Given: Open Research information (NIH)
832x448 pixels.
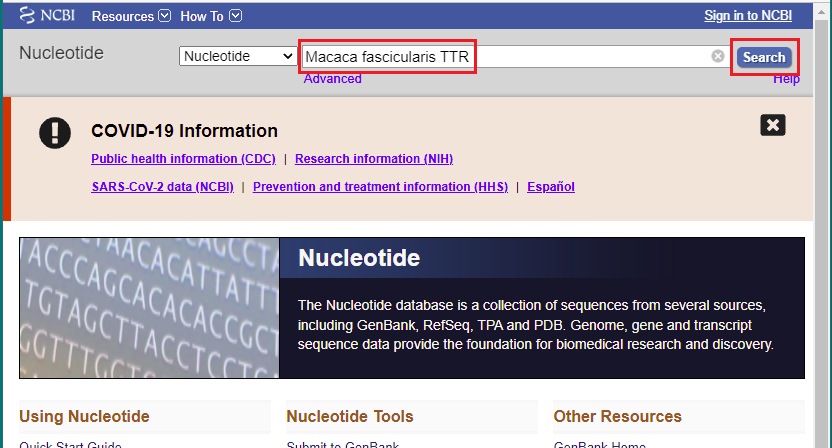Looking at the screenshot, I should [374, 159].
